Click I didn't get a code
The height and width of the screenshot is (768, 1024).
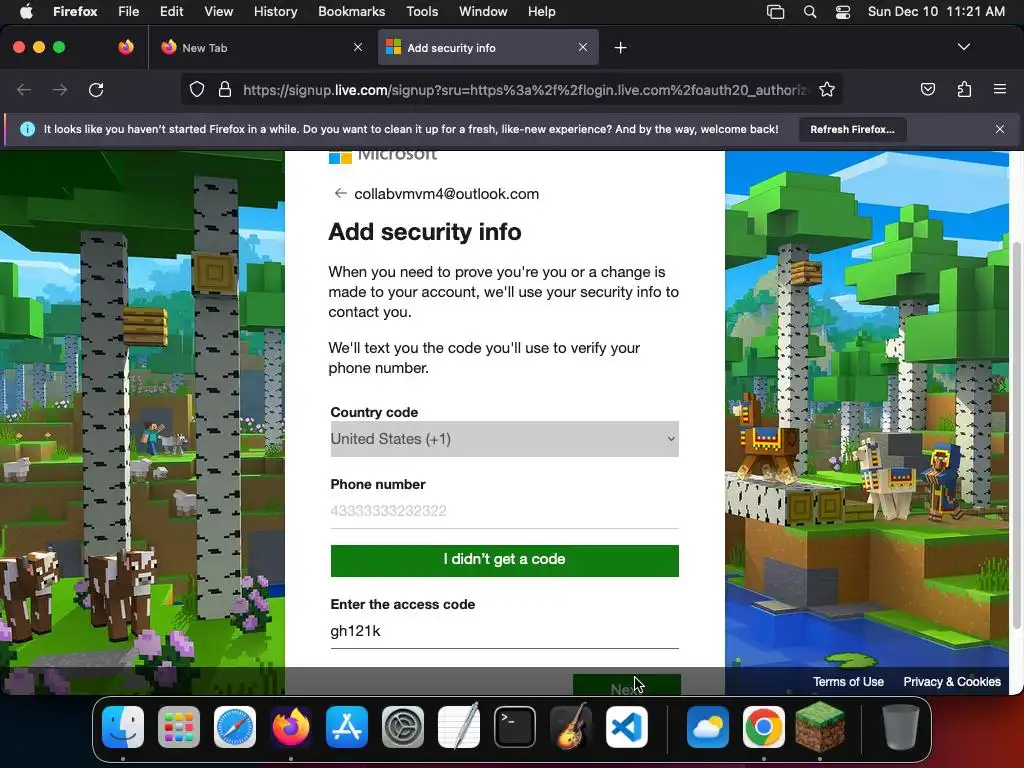pos(504,560)
